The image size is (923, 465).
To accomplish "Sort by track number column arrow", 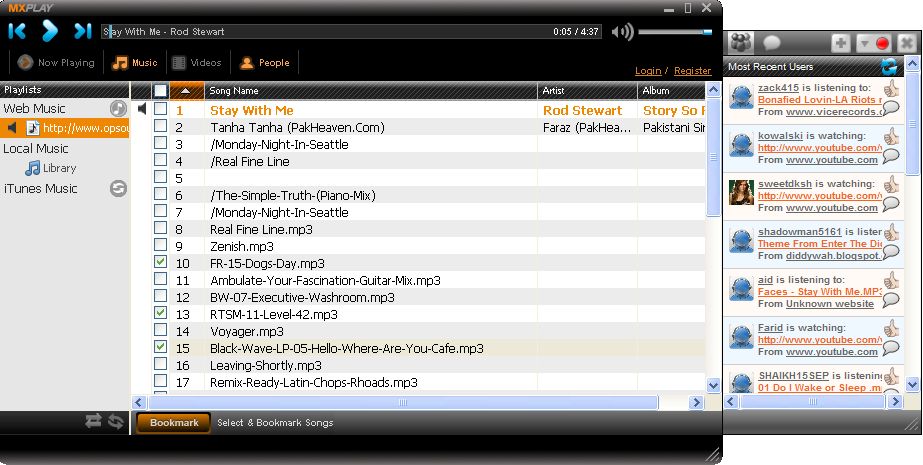I will click(185, 91).
